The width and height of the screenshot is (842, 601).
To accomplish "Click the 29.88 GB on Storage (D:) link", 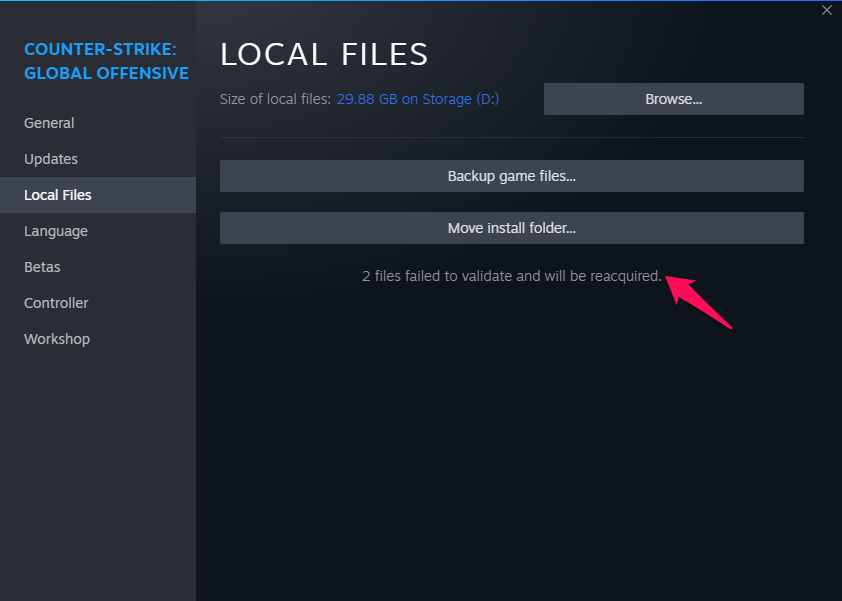I will (x=418, y=99).
